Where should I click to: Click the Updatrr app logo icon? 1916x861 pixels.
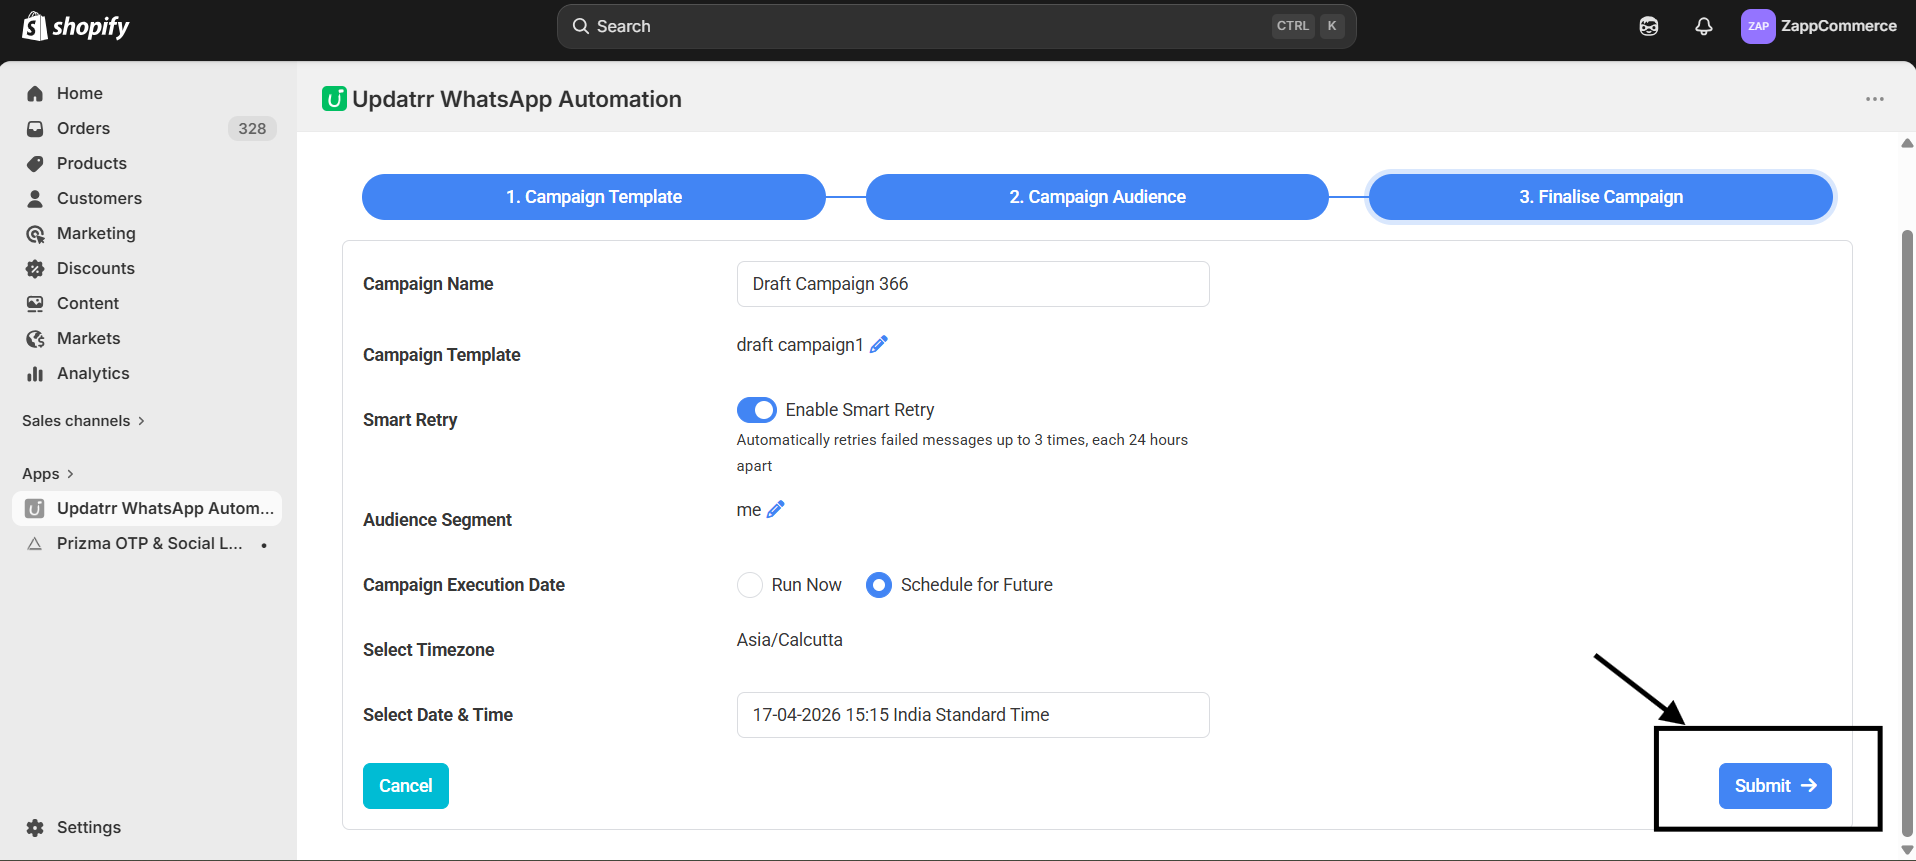(x=334, y=99)
